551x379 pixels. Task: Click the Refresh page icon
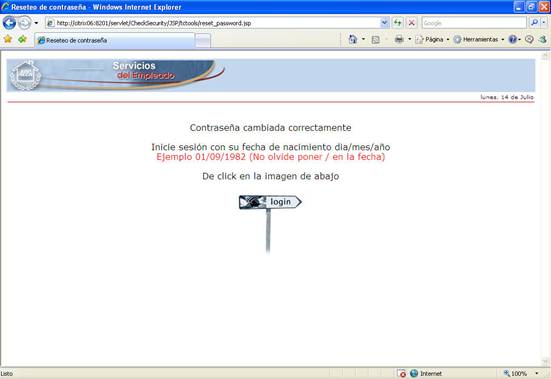[x=397, y=23]
